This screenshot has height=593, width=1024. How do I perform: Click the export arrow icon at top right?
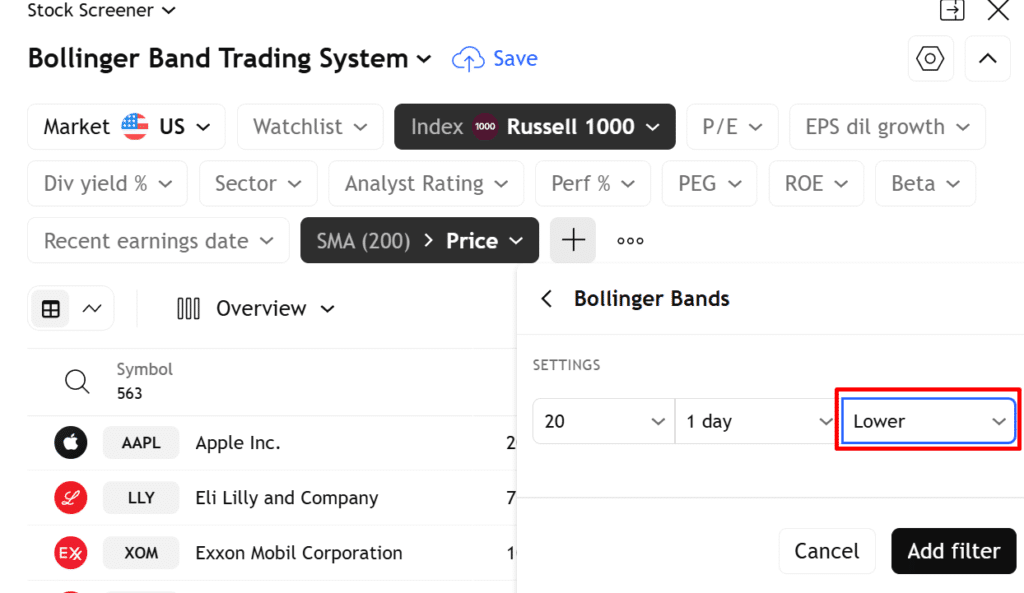[951, 11]
